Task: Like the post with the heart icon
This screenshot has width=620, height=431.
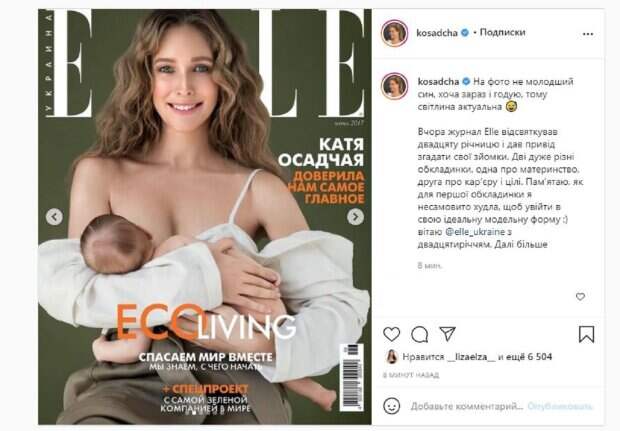Action: (x=391, y=335)
